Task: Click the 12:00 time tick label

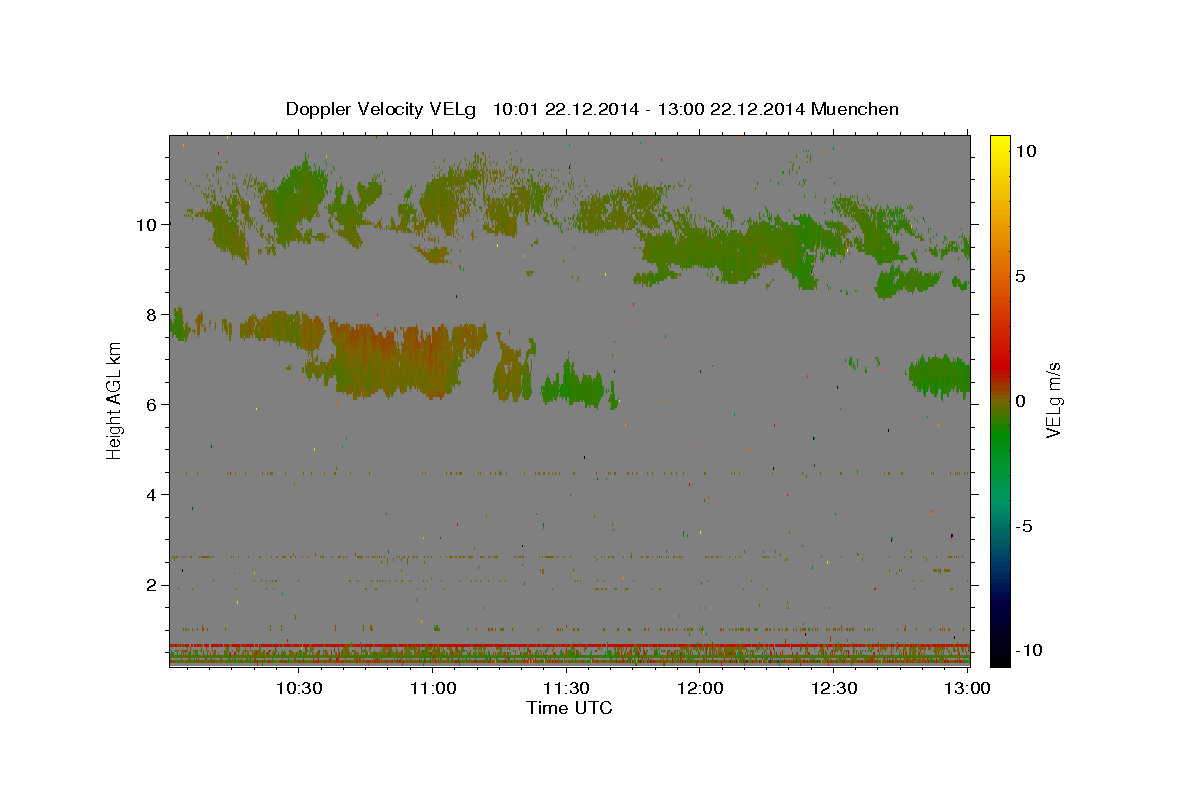Action: 700,688
